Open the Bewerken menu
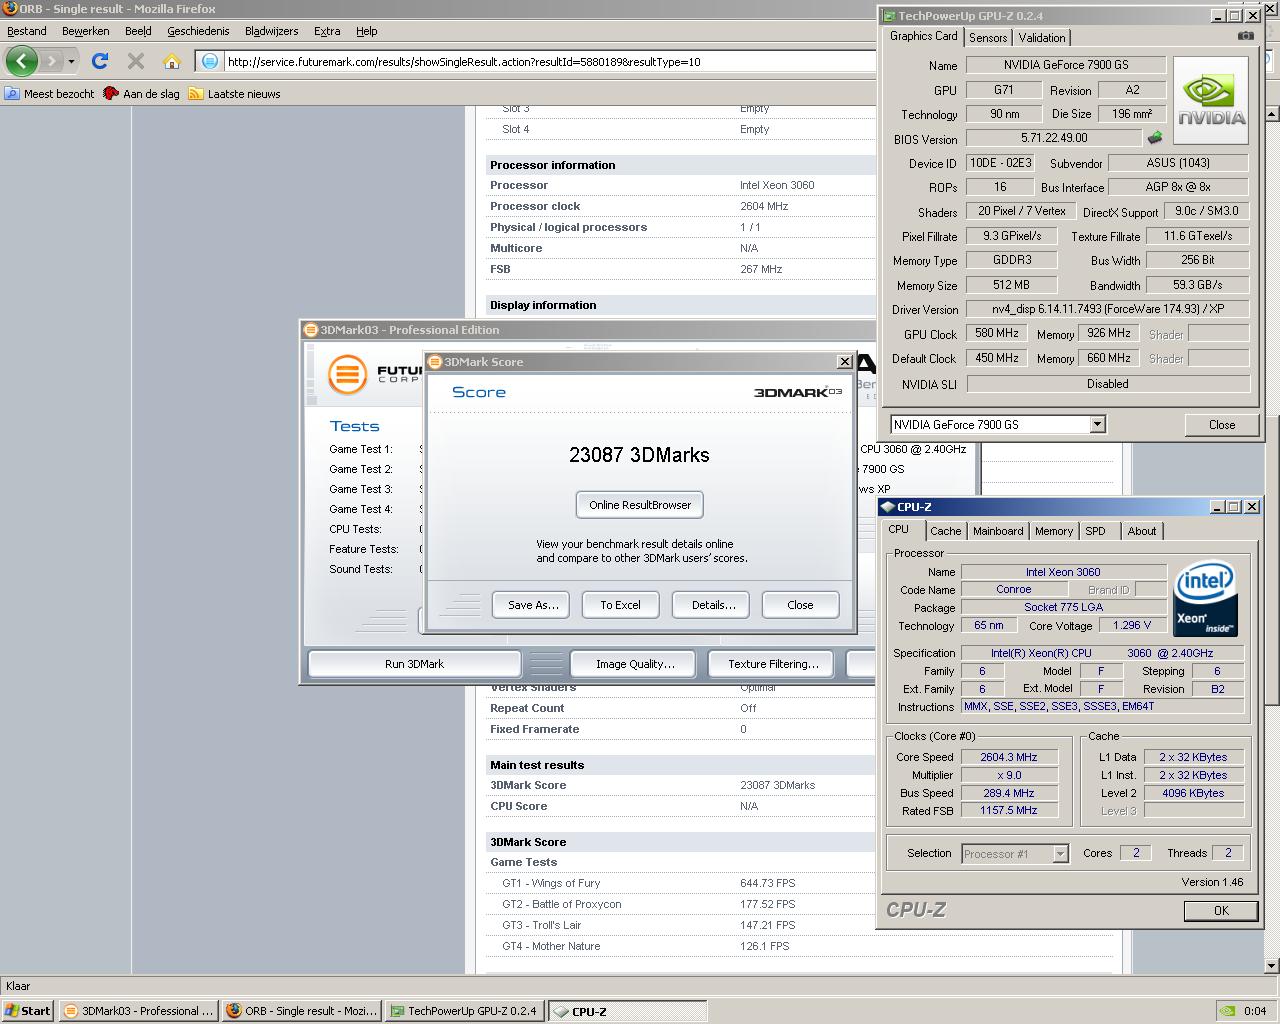Screen dimensions: 1280x1024 coord(86,31)
